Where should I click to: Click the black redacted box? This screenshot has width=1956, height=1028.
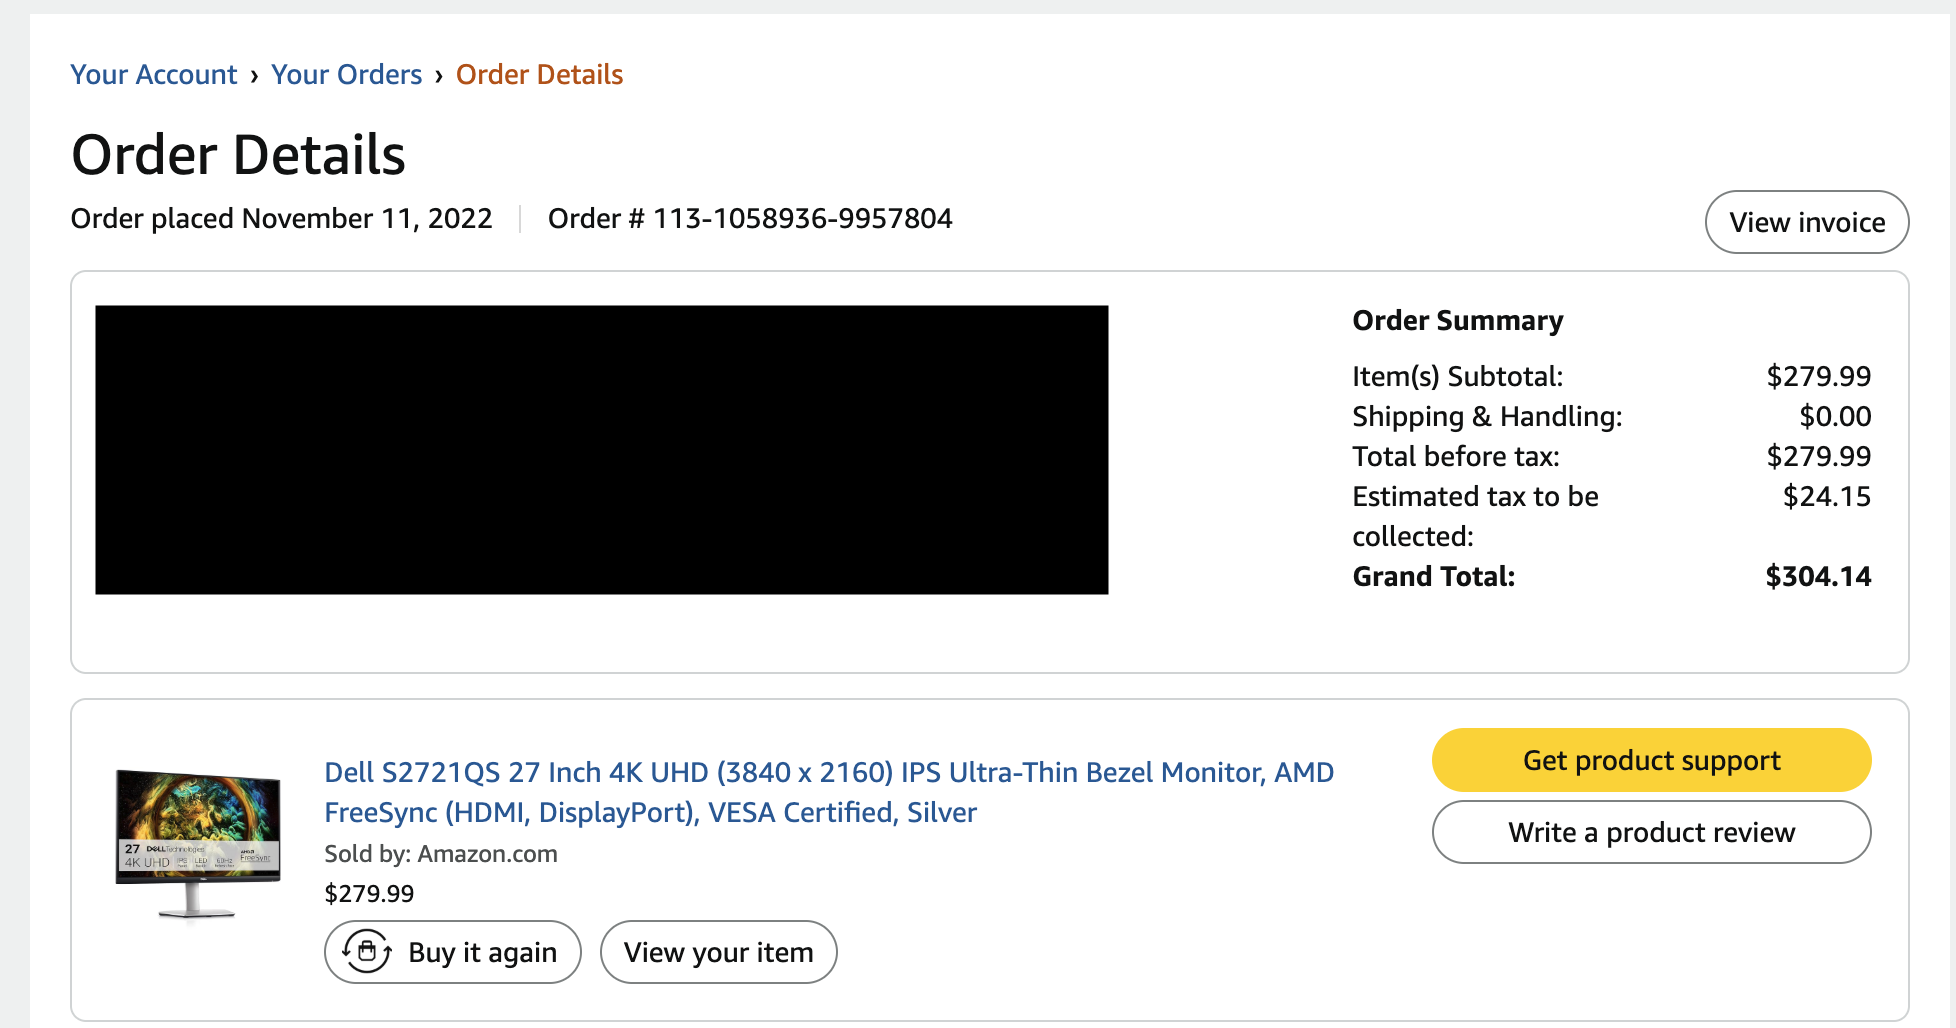pos(601,450)
